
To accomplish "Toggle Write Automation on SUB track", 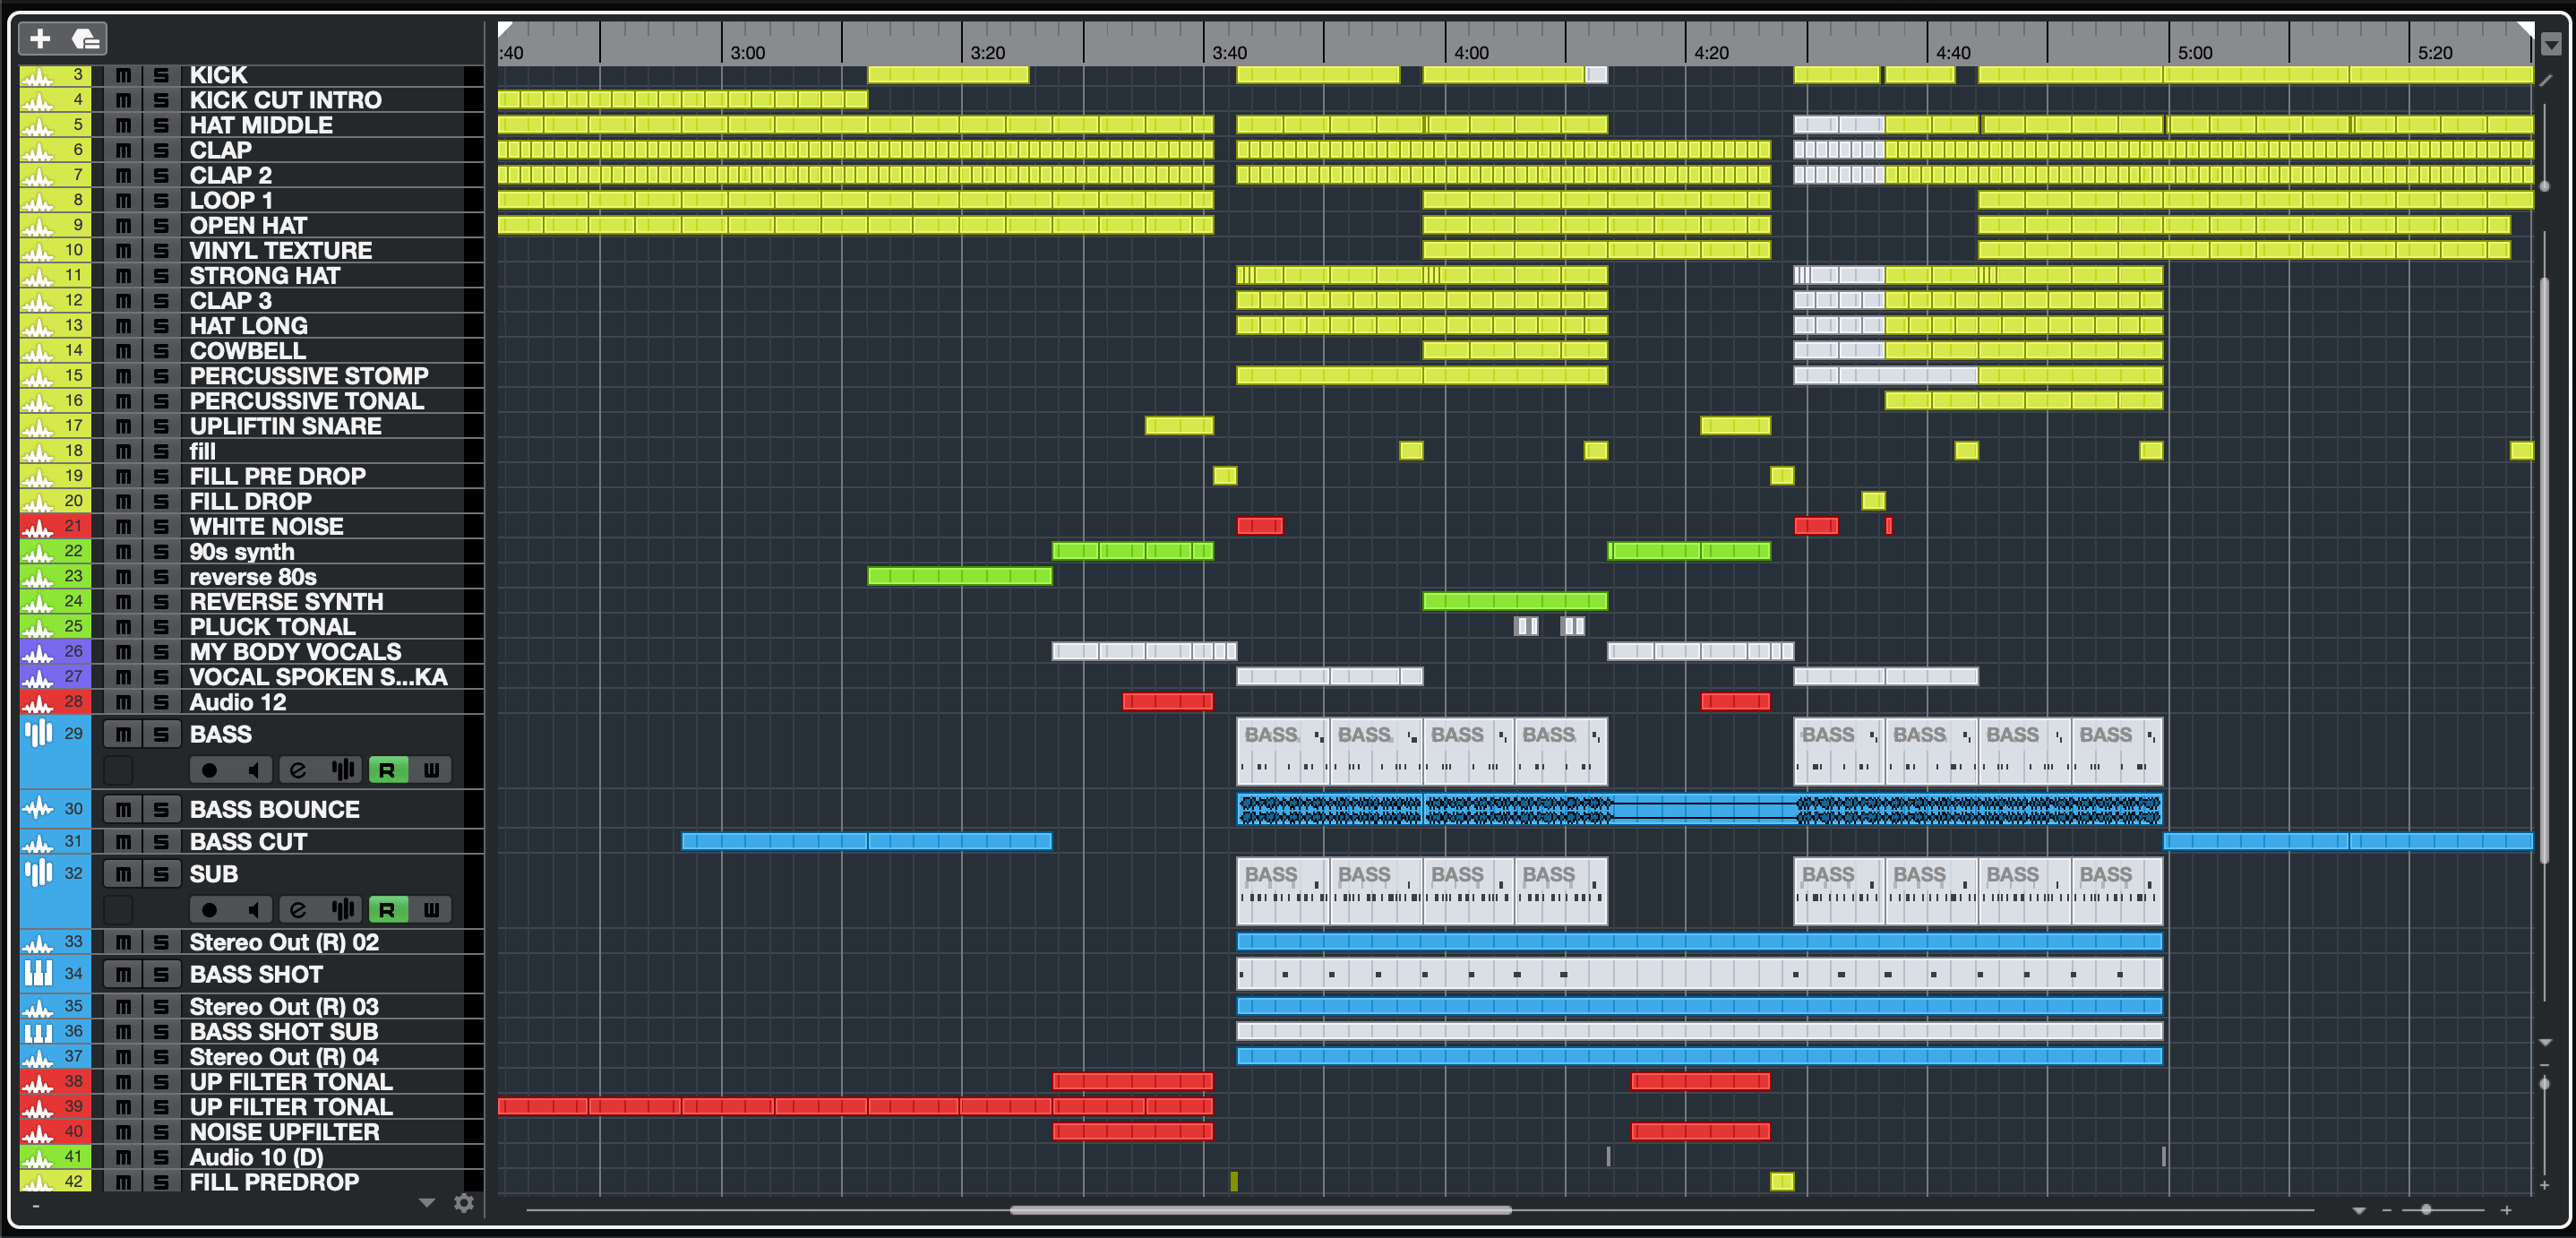I will click(x=432, y=910).
